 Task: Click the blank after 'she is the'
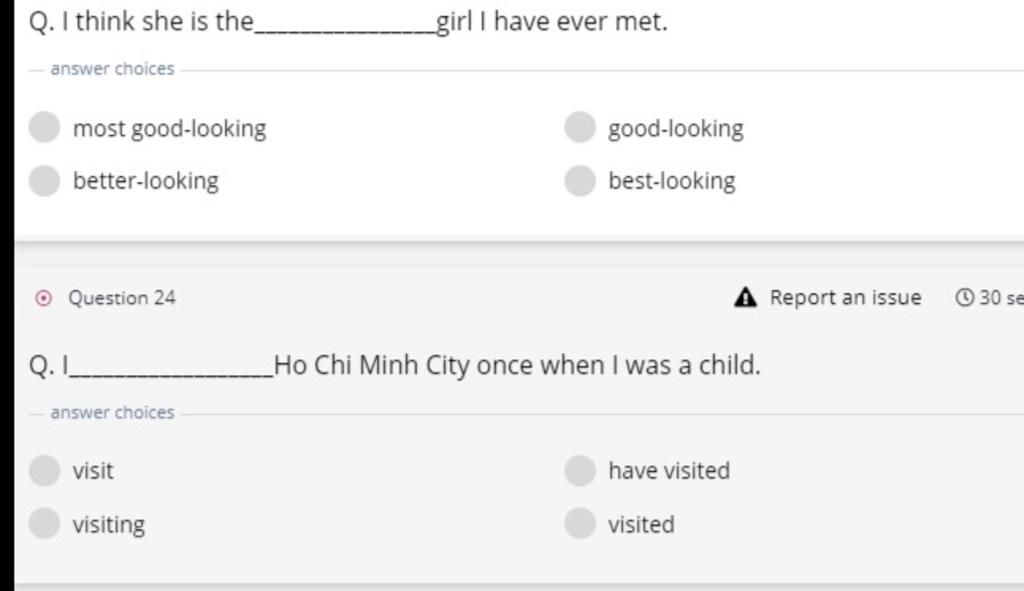[x=345, y=24]
